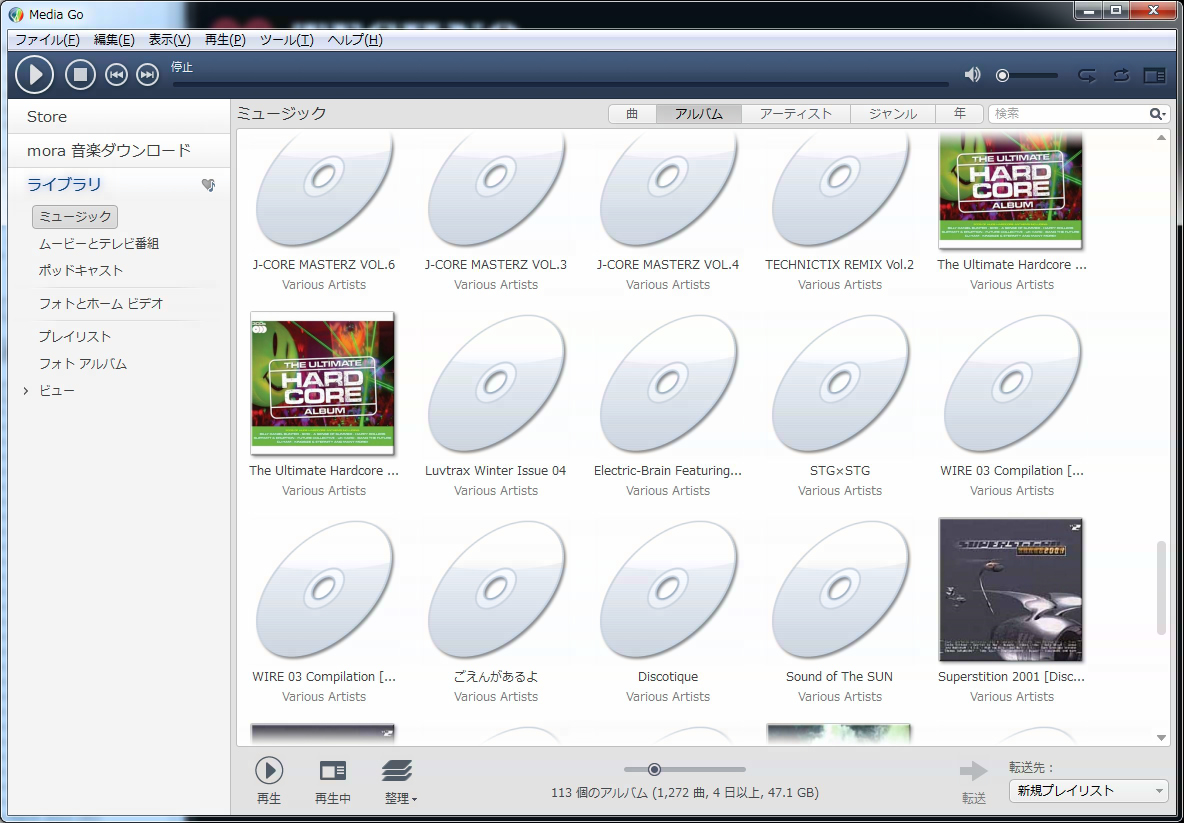
Task: Click the playback progress bar
Action: coord(560,84)
